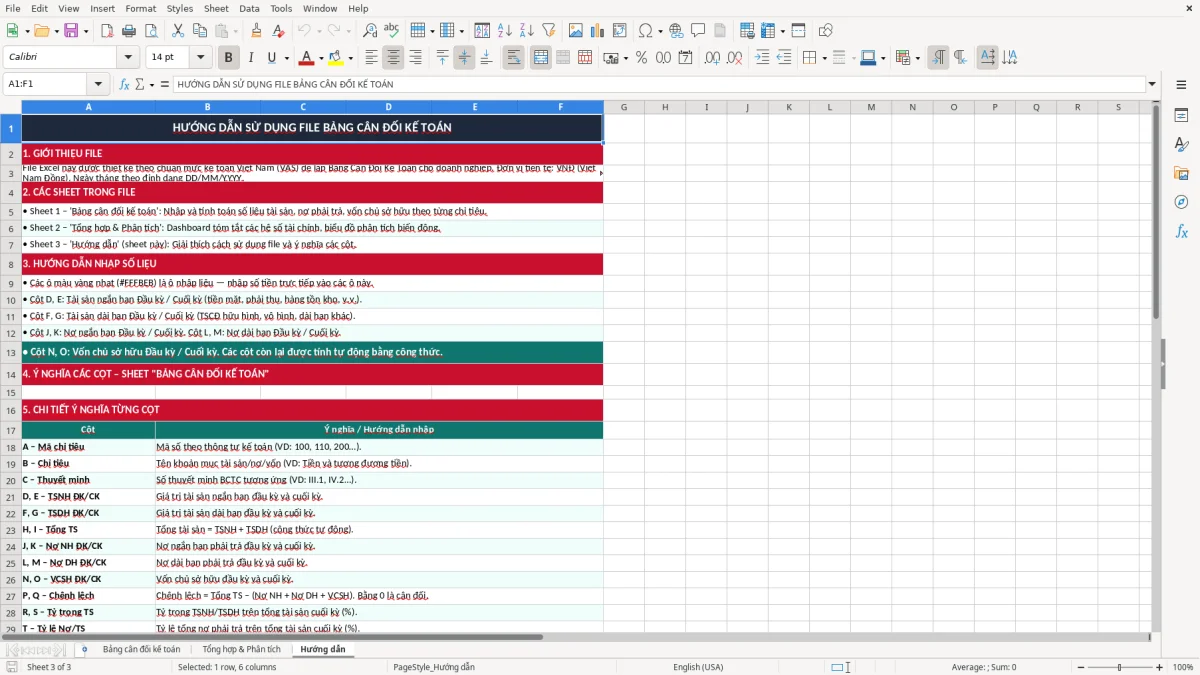Cut the selected cells
This screenshot has width=1200, height=675.
tap(178, 31)
